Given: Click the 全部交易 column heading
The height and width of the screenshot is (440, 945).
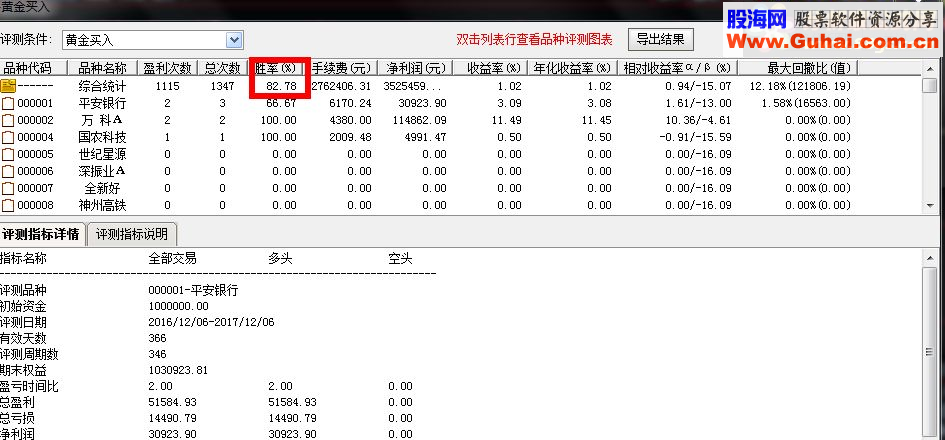Looking at the screenshot, I should 172,259.
